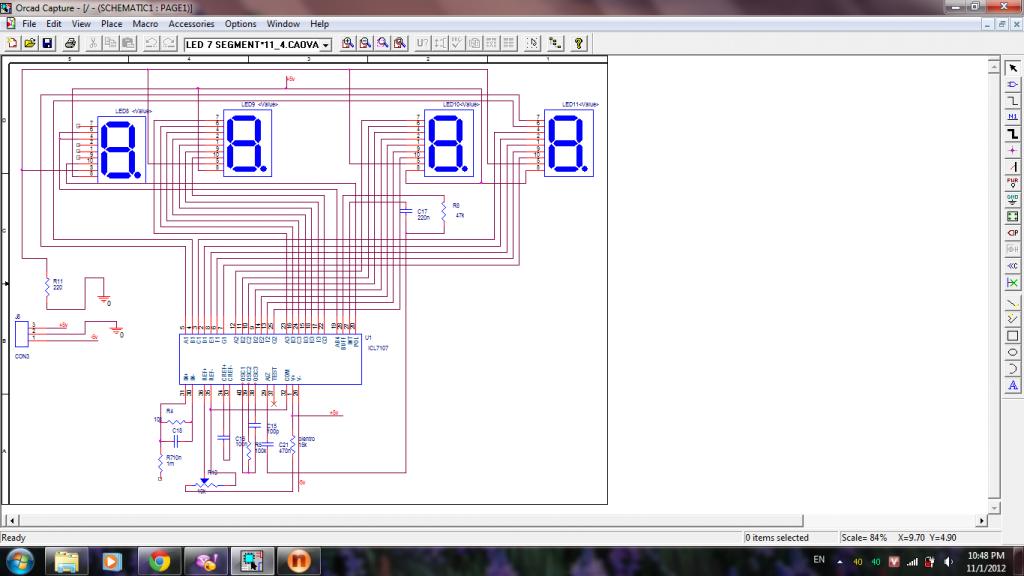Open the Accessories menu
The width and height of the screenshot is (1024, 576).
pyautogui.click(x=190, y=23)
